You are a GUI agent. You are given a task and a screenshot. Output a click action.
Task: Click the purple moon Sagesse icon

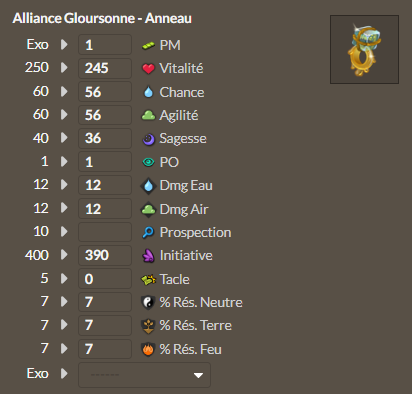[x=149, y=139]
